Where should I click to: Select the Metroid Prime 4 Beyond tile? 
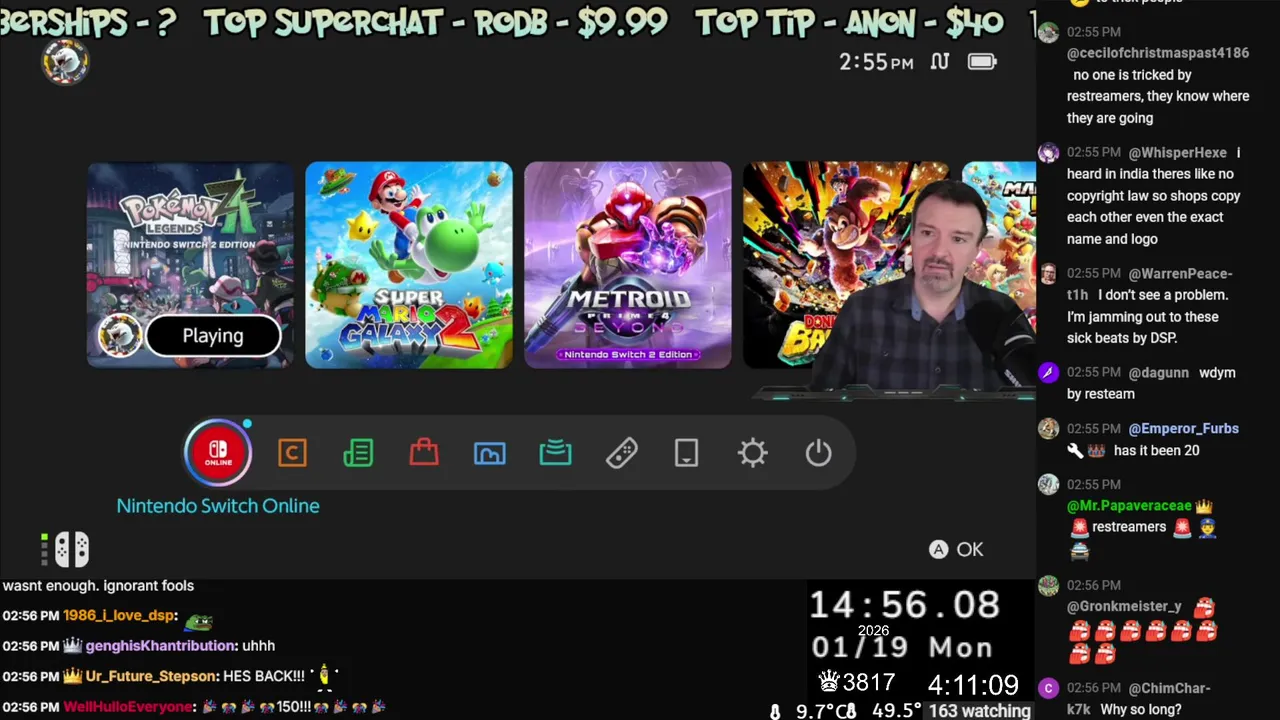(628, 265)
